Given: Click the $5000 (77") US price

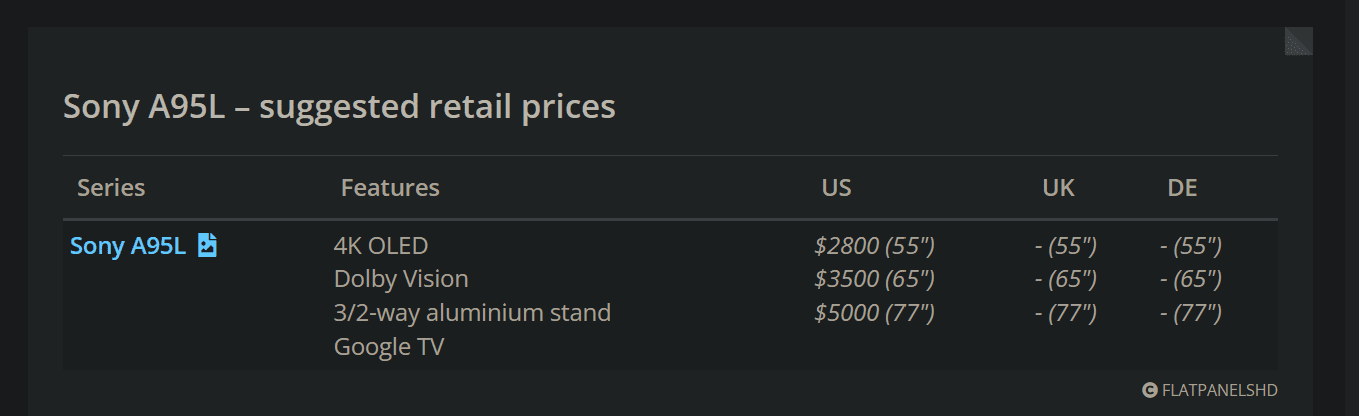Looking at the screenshot, I should 874,313.
